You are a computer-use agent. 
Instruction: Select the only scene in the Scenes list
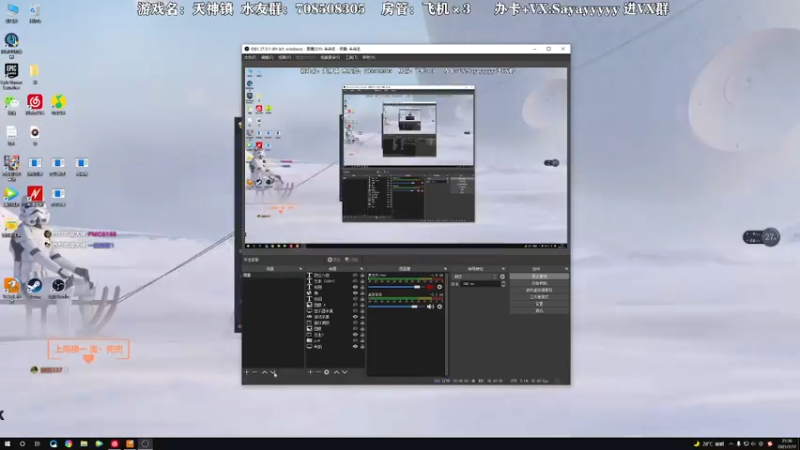click(x=273, y=276)
